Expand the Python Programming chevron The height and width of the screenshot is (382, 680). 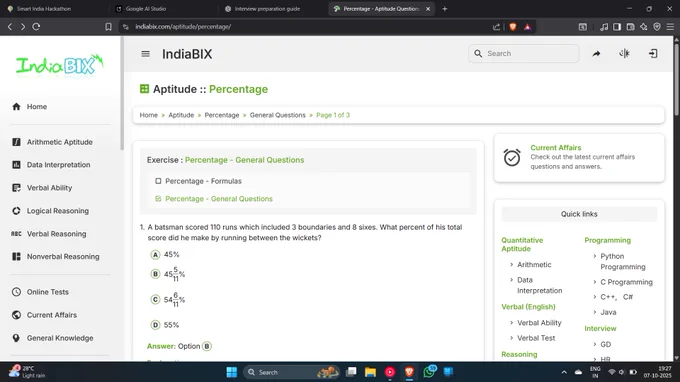pos(595,256)
